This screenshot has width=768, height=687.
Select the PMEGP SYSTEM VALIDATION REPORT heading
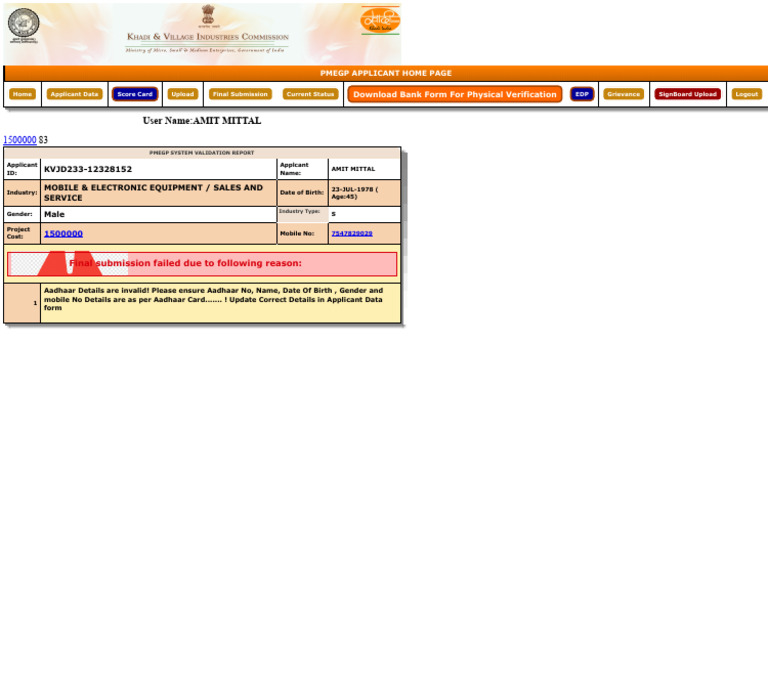(x=202, y=153)
